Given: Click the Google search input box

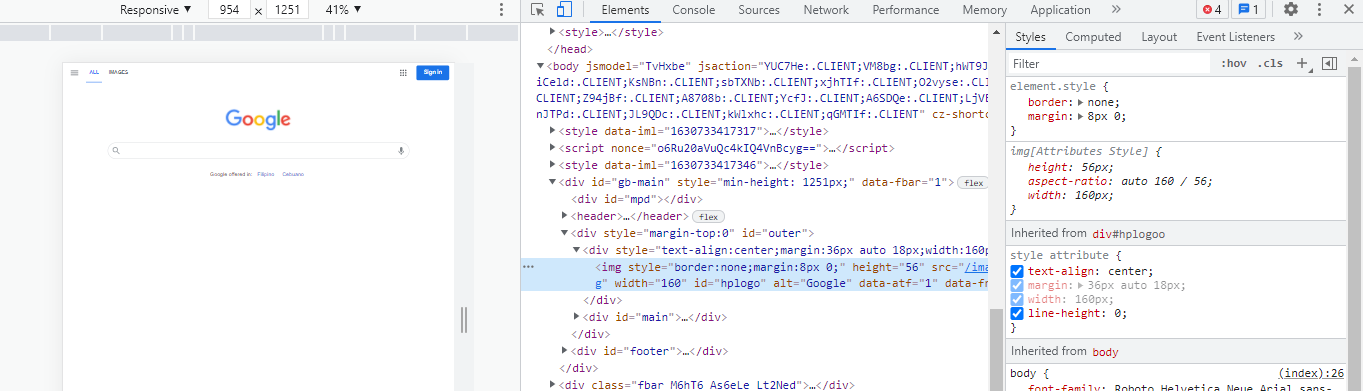Looking at the screenshot, I should point(259,151).
